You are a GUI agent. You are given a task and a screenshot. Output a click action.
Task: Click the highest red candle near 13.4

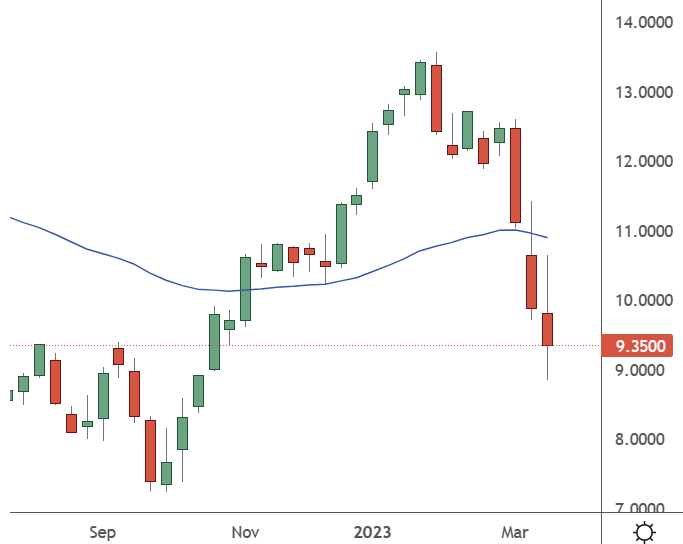pyautogui.click(x=436, y=98)
